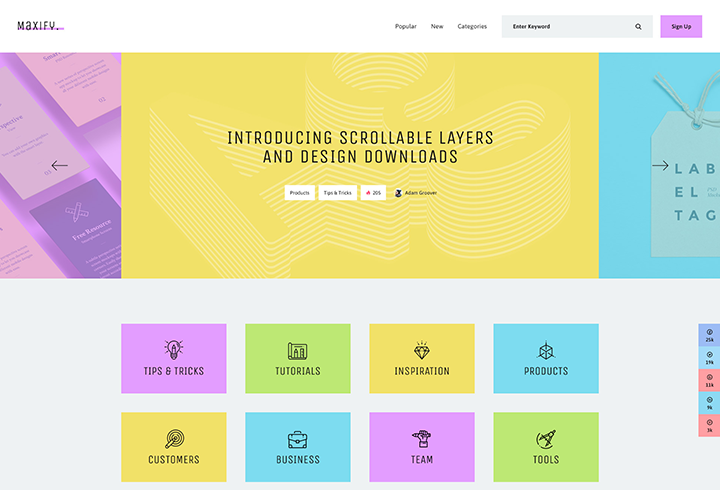
Task: Click the Tips & Tricks hero tag
Action: 337,193
